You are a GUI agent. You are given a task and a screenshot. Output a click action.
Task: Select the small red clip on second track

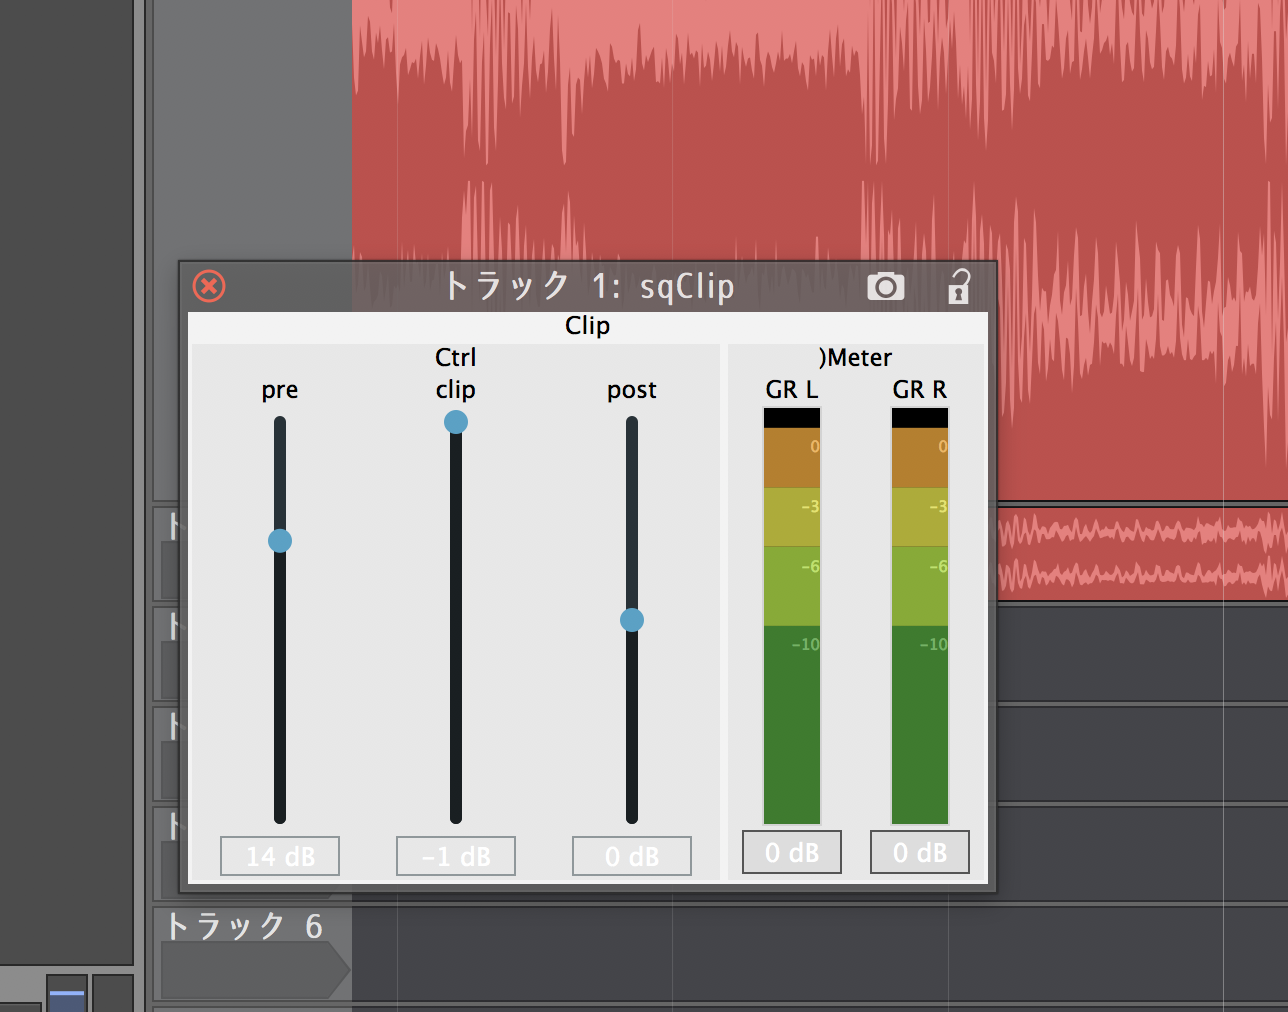coord(1142,554)
